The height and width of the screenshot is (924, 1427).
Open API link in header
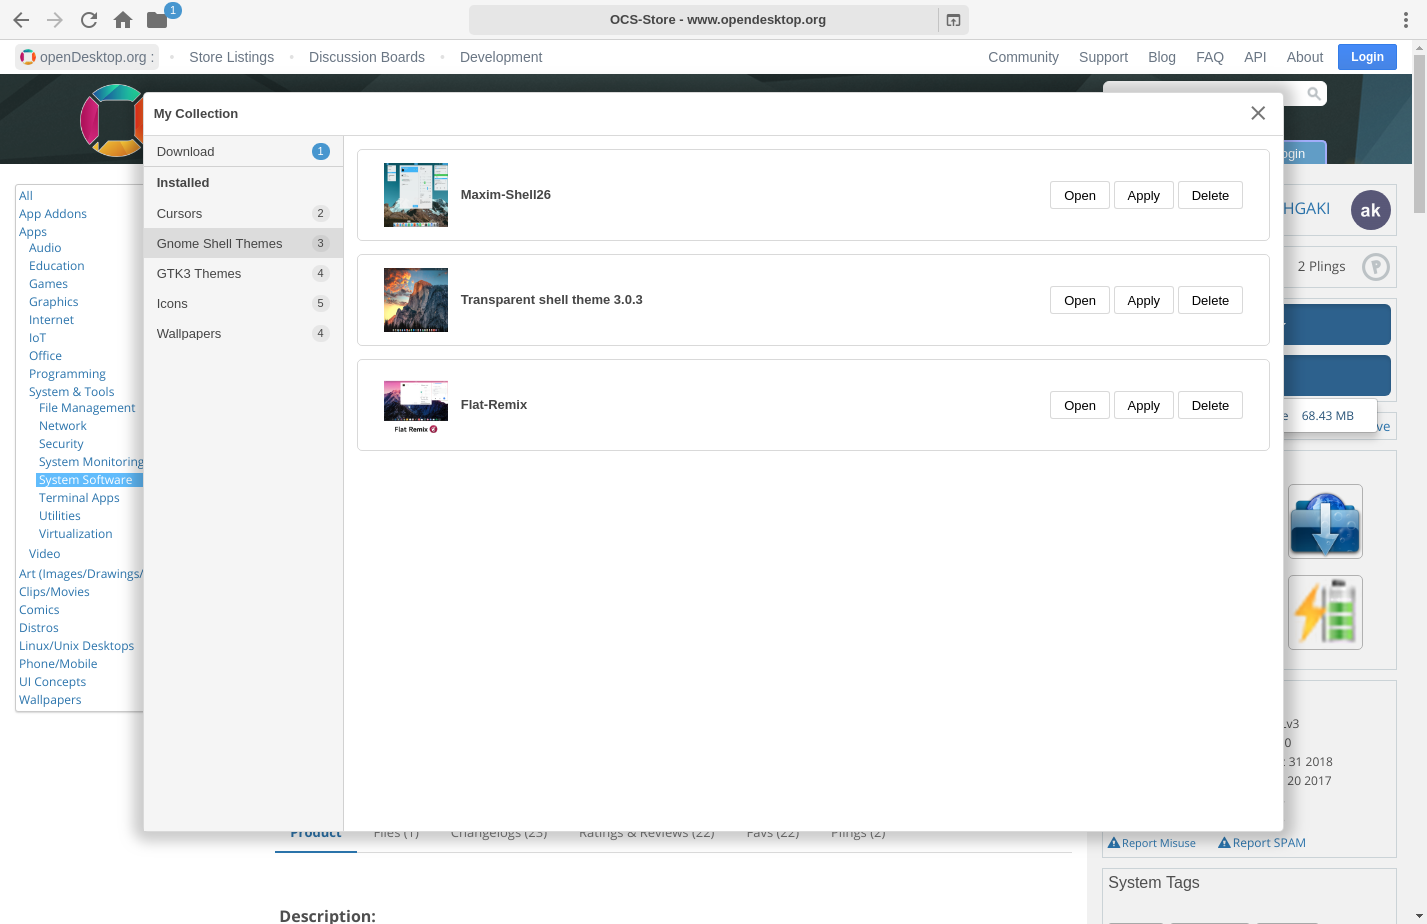pos(1255,57)
